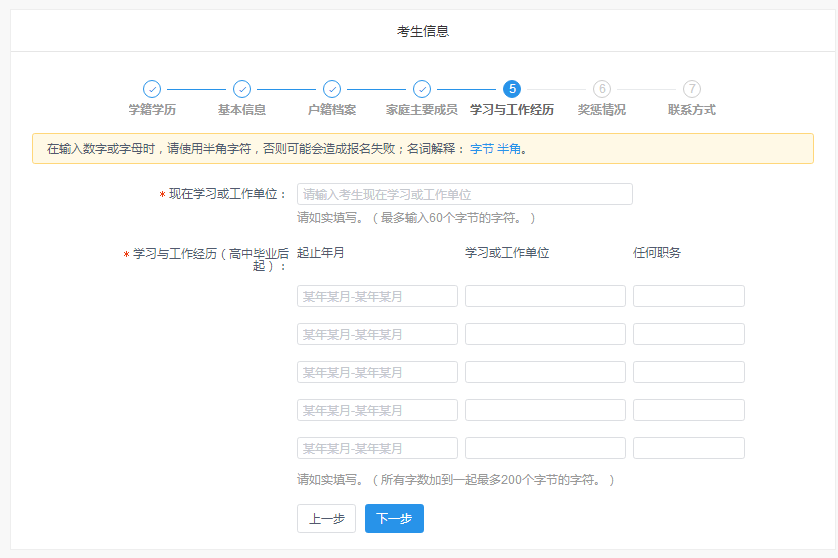Click the 户籍档案 step checkmark icon
Viewport: 838px width, 558px height.
click(x=332, y=89)
